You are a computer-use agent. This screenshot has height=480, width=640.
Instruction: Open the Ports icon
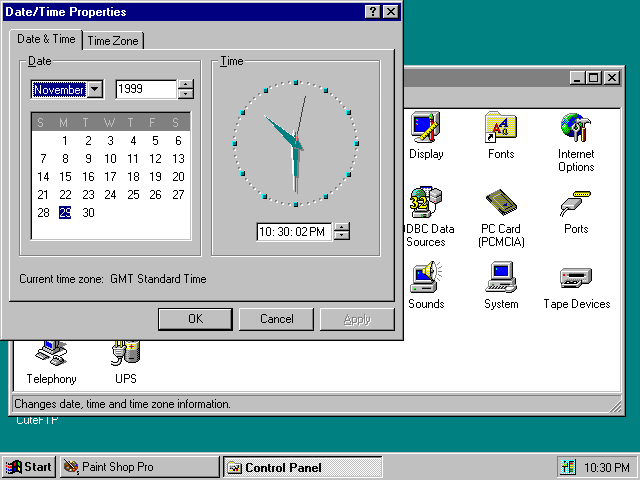click(x=576, y=204)
